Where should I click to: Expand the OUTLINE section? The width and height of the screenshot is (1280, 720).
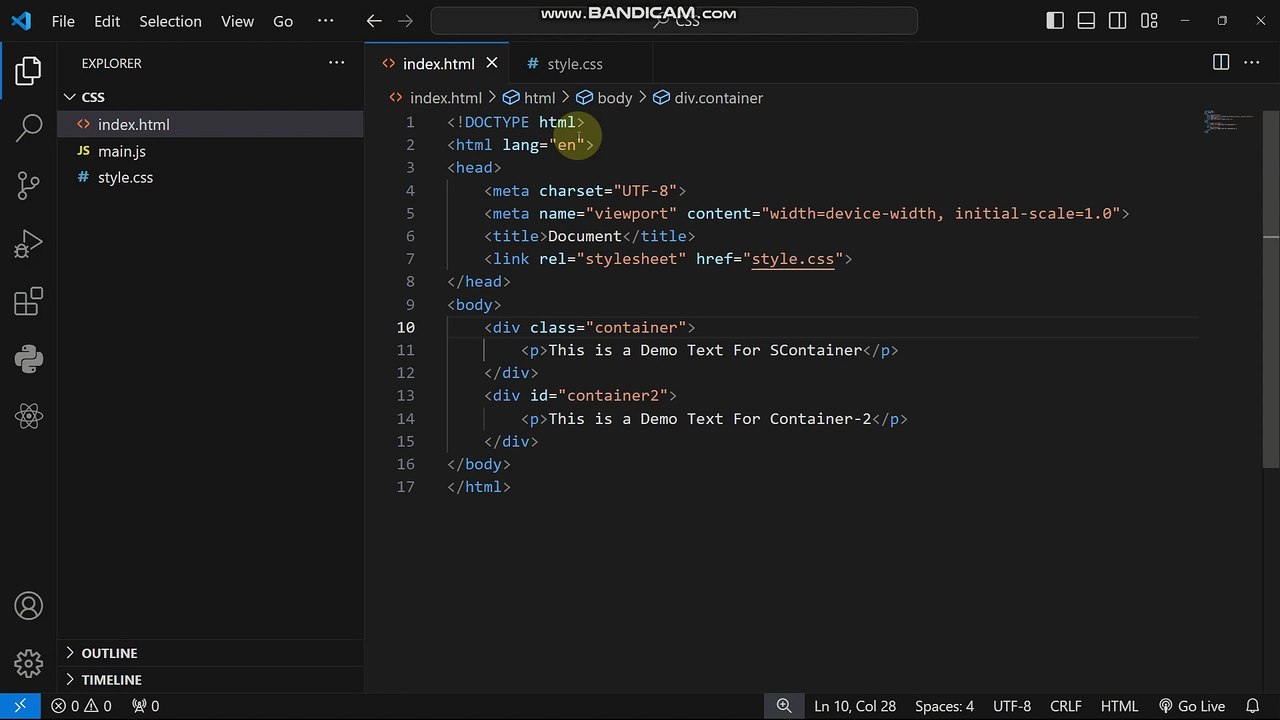click(x=109, y=653)
